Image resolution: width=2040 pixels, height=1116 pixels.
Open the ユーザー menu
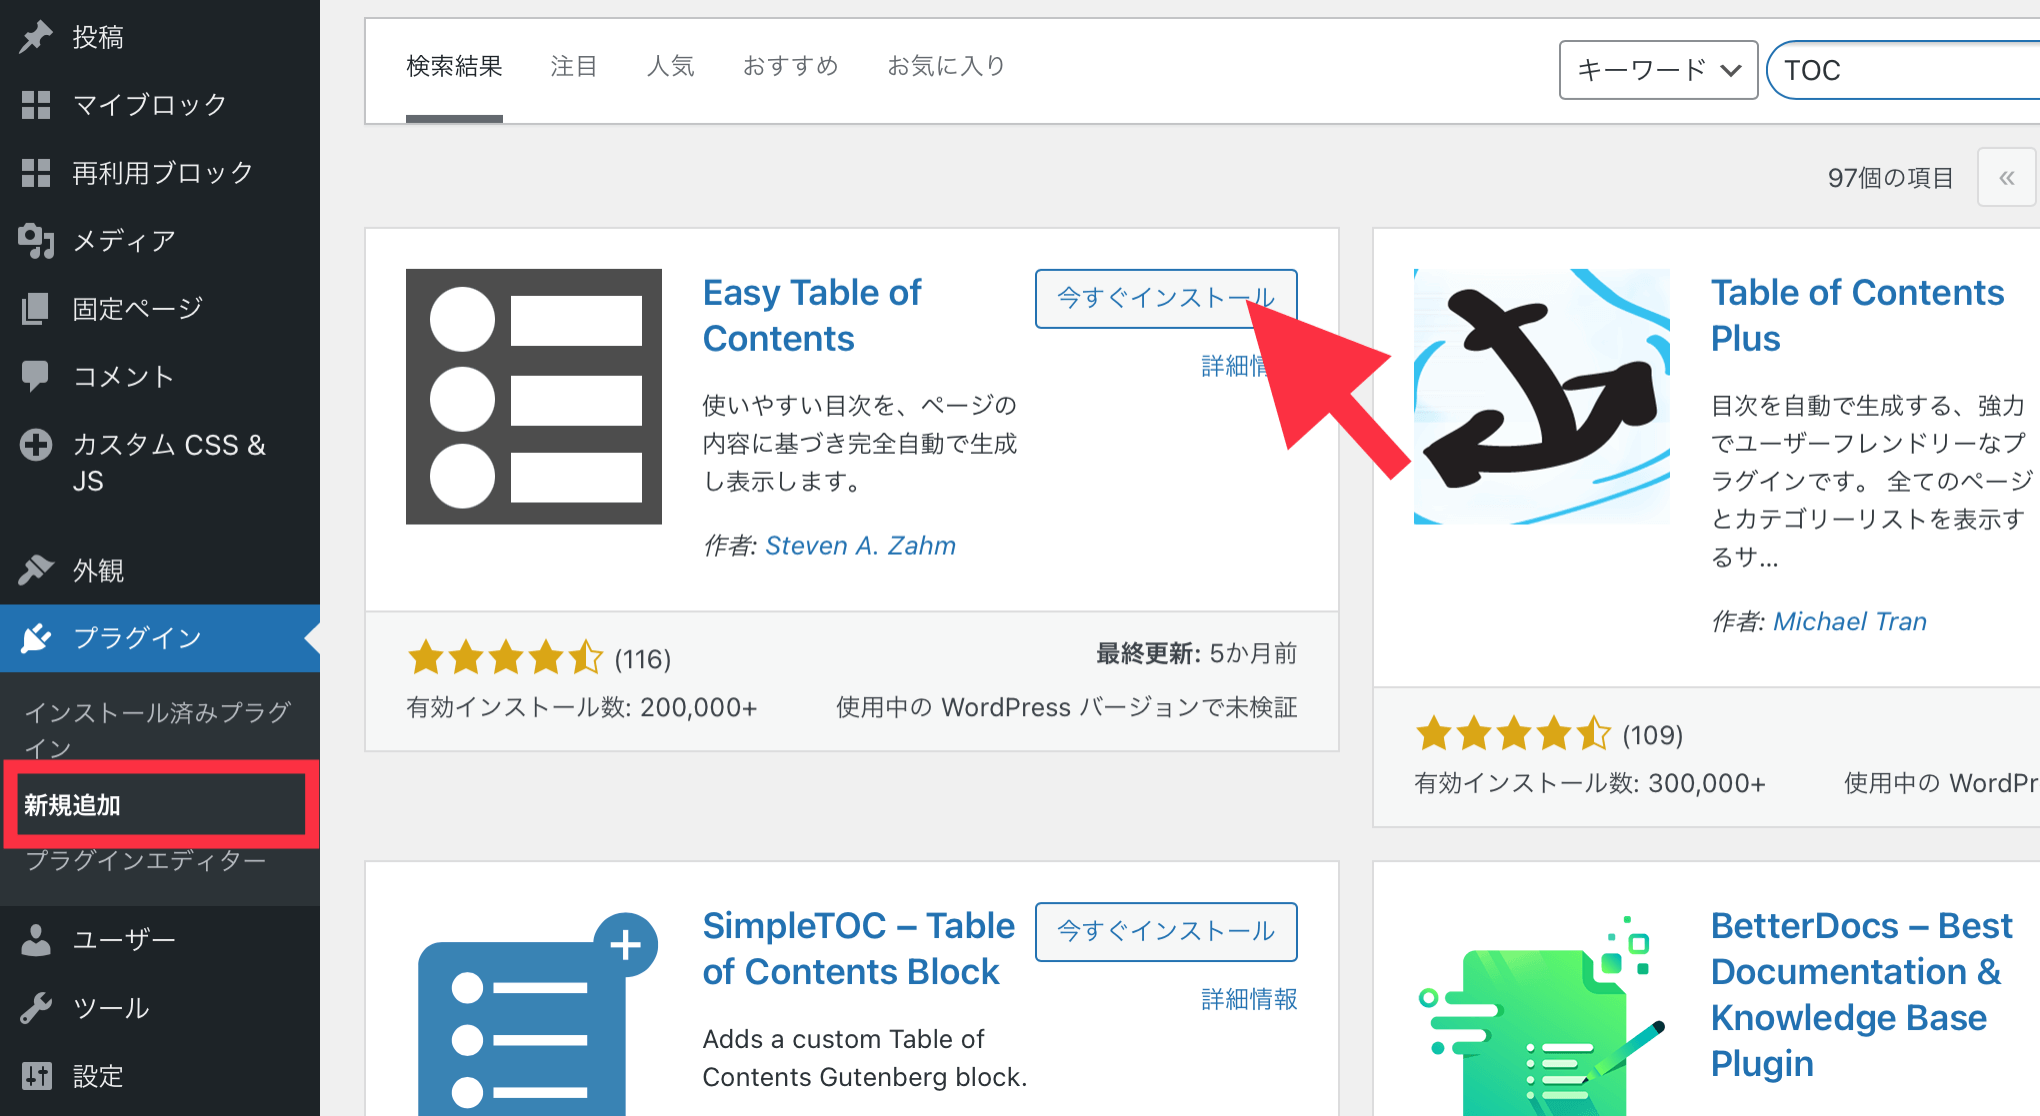click(x=160, y=940)
